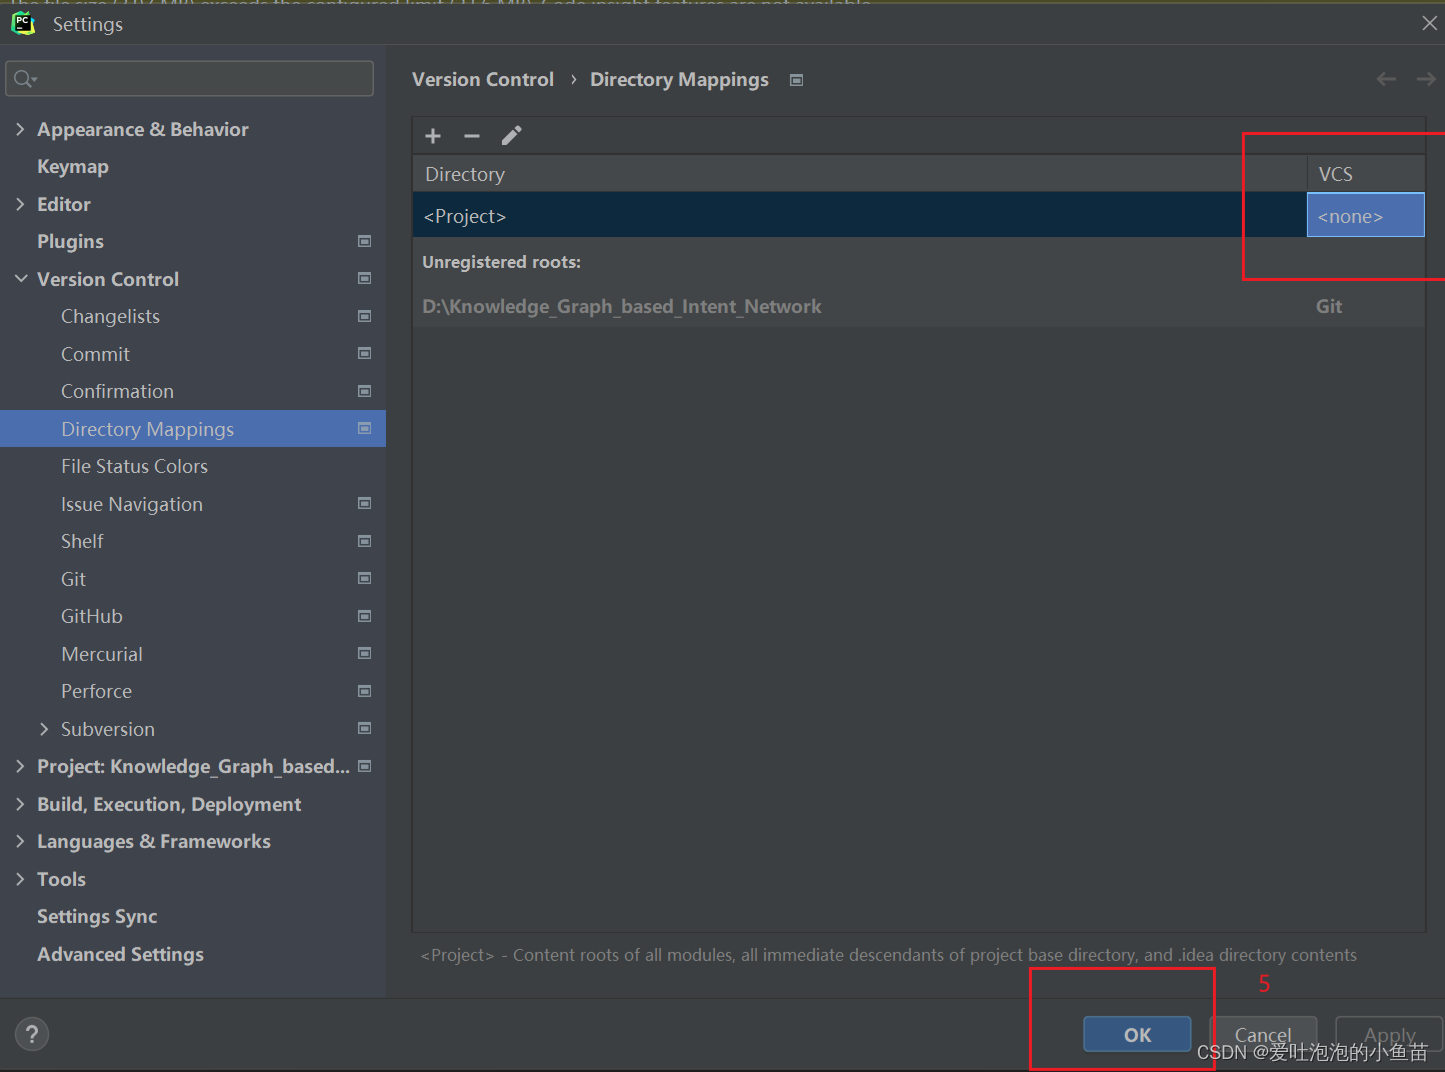Collapse the Version Control section
The image size is (1445, 1072).
tap(20, 279)
